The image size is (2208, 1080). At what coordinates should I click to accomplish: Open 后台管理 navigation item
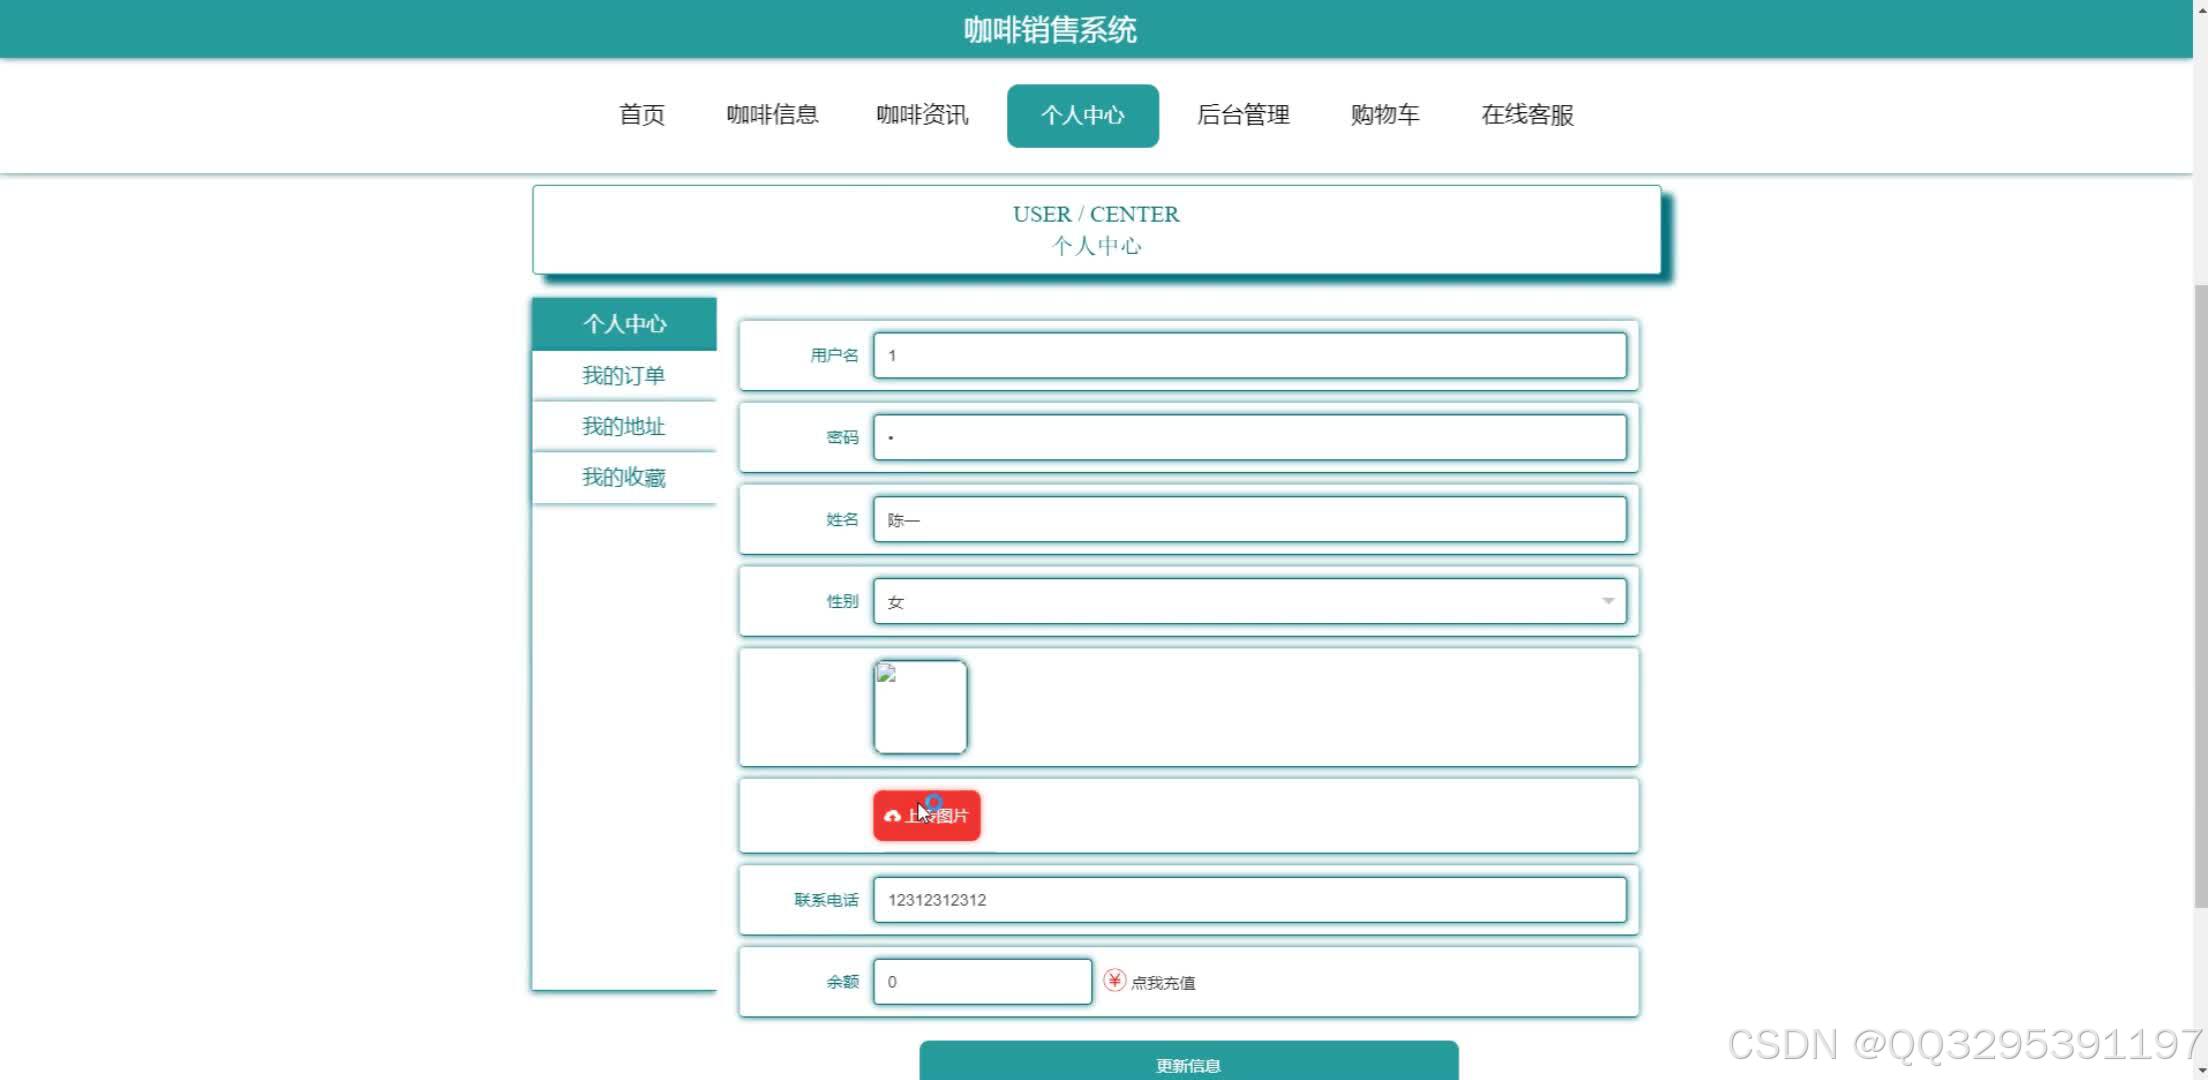(x=1243, y=115)
